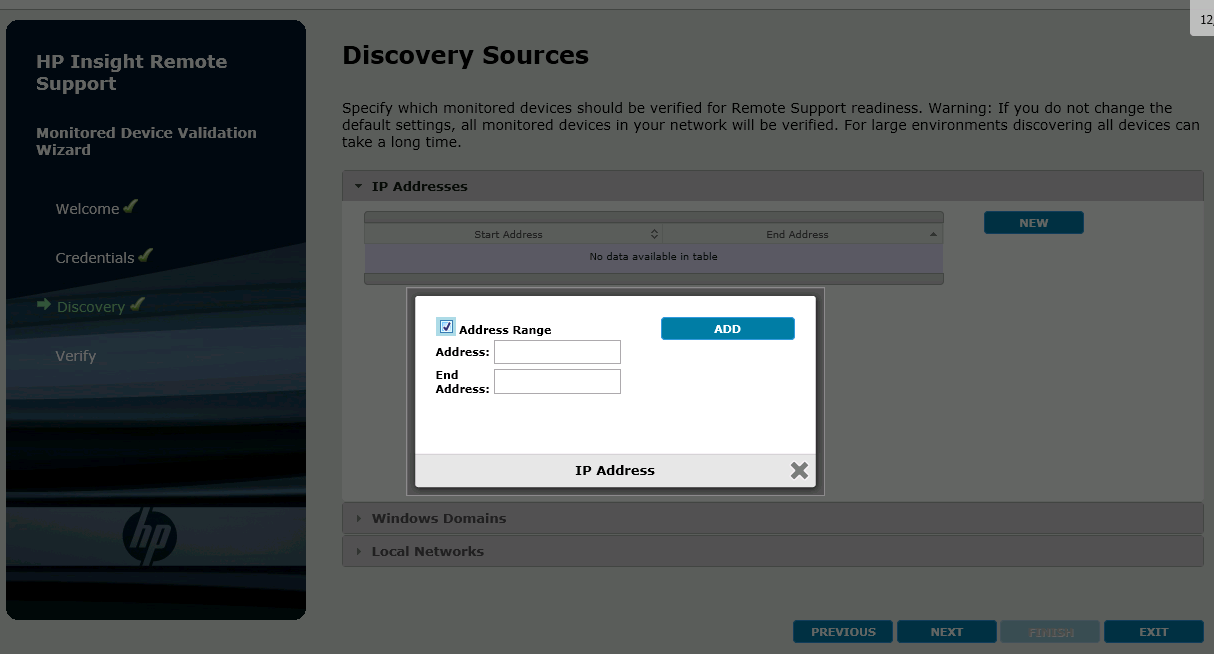Click the green checkmark beside Welcome
Viewport: 1214px width, 654px height.
point(130,207)
